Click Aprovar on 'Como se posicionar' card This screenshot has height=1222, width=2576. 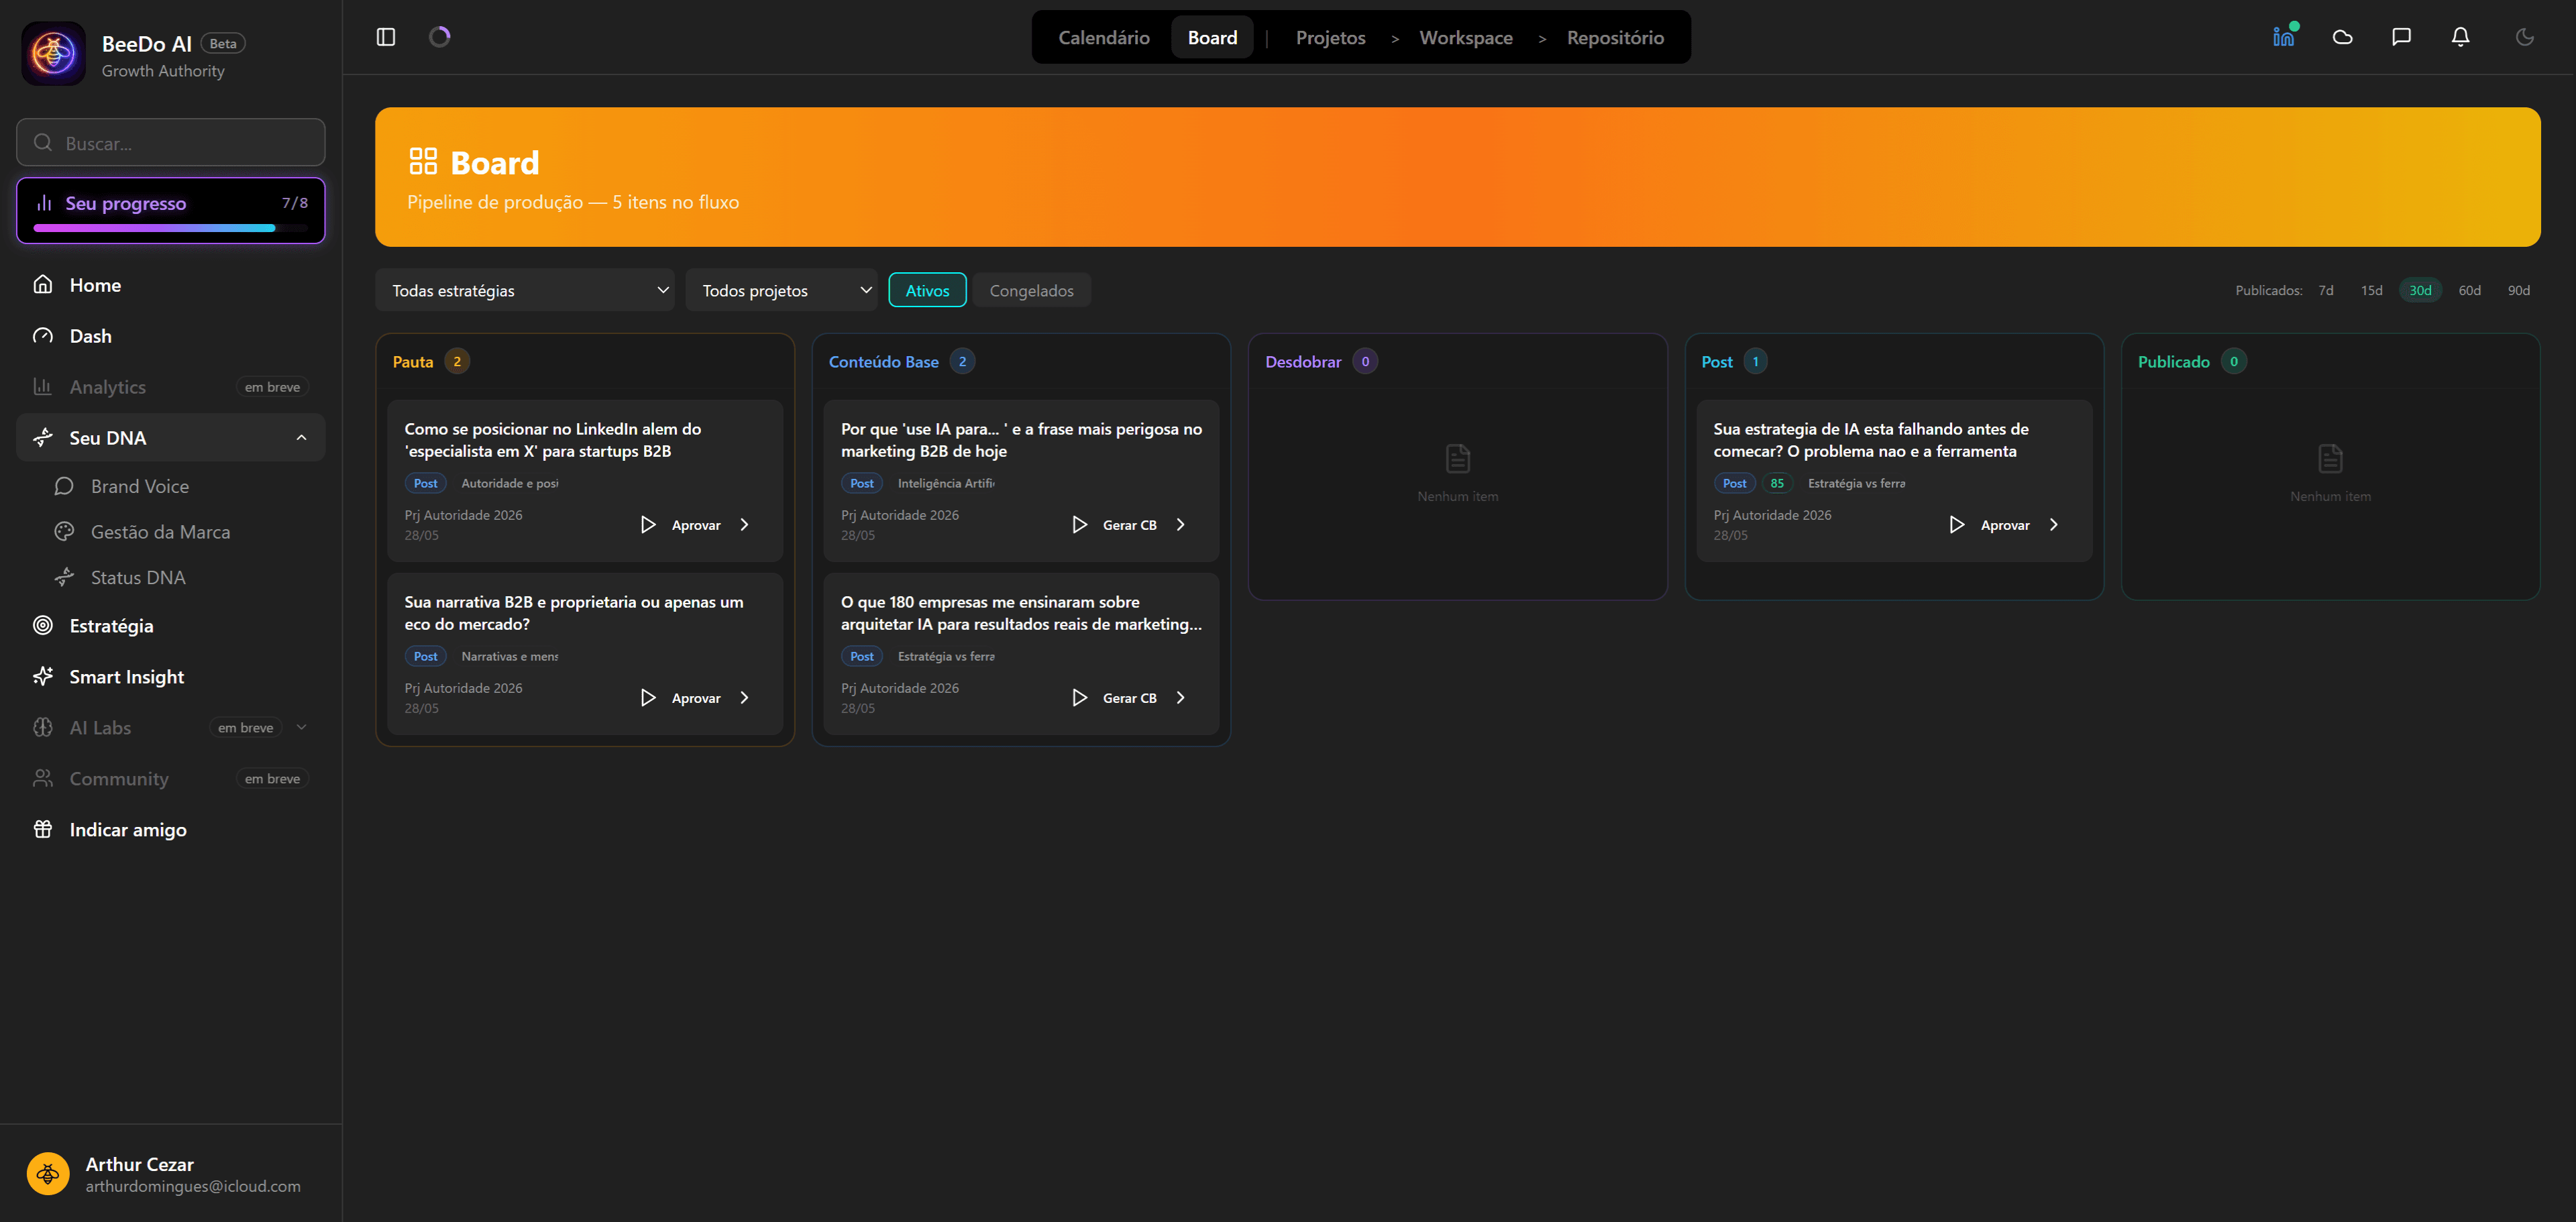pyautogui.click(x=696, y=525)
